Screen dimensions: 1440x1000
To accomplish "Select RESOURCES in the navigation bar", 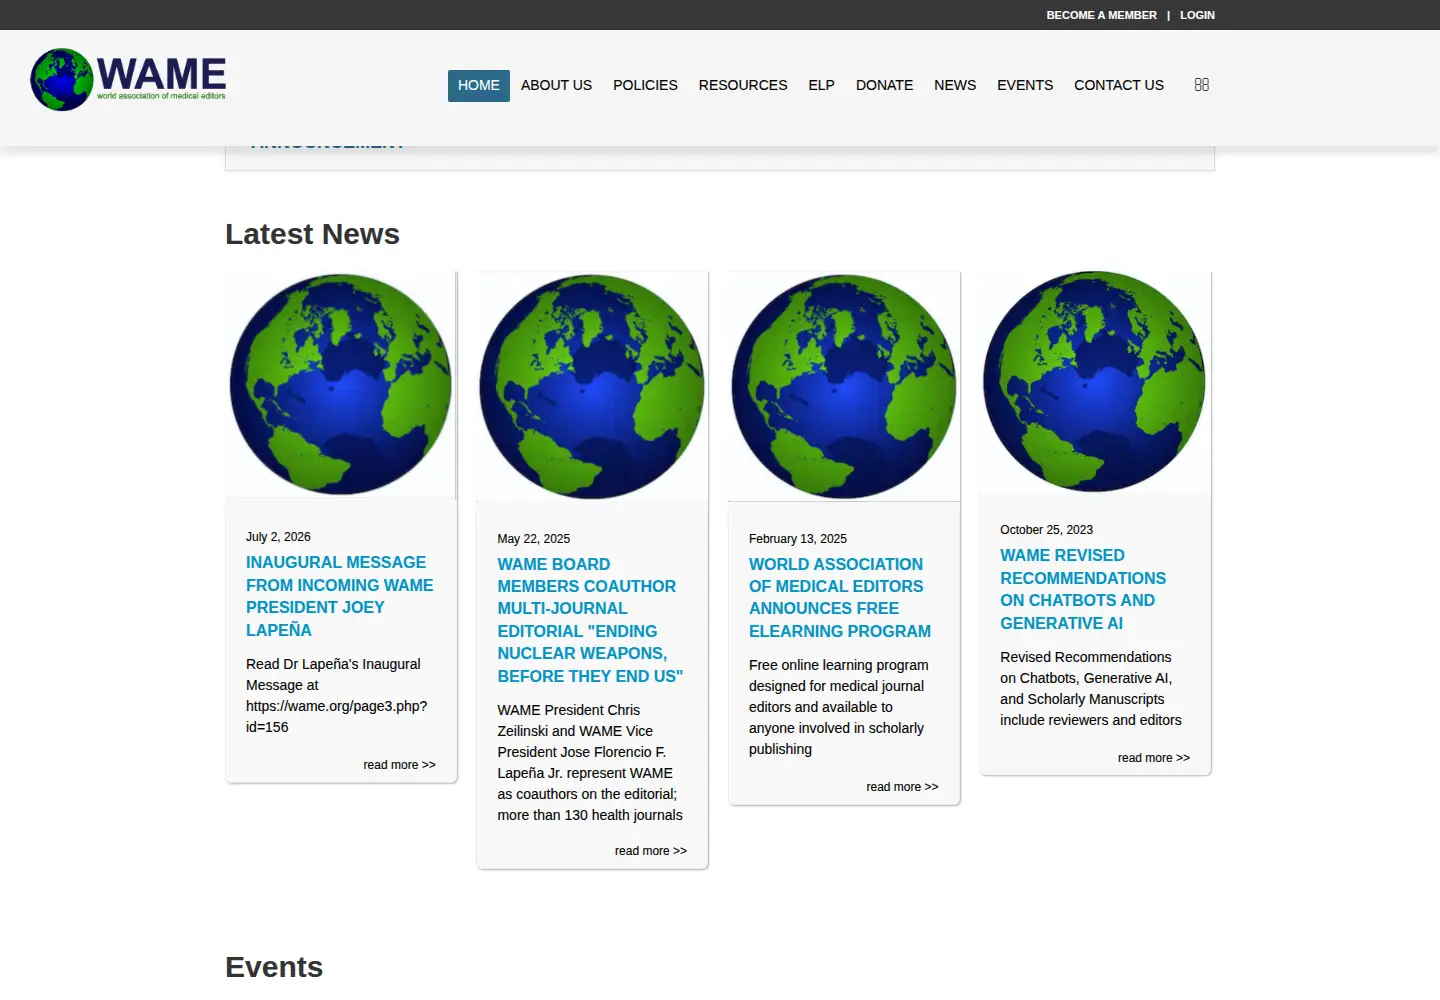I will [x=743, y=85].
